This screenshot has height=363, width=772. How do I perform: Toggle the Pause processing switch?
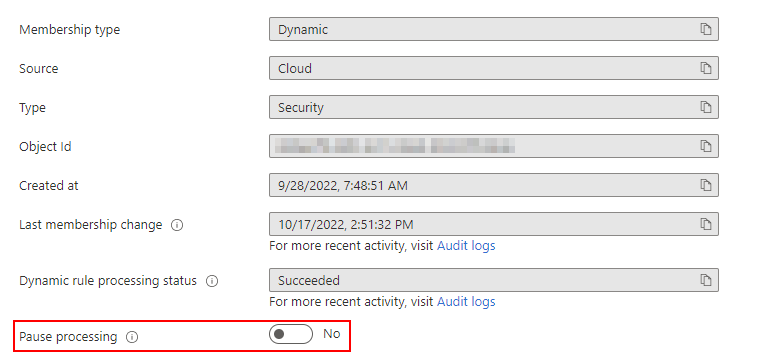[290, 334]
